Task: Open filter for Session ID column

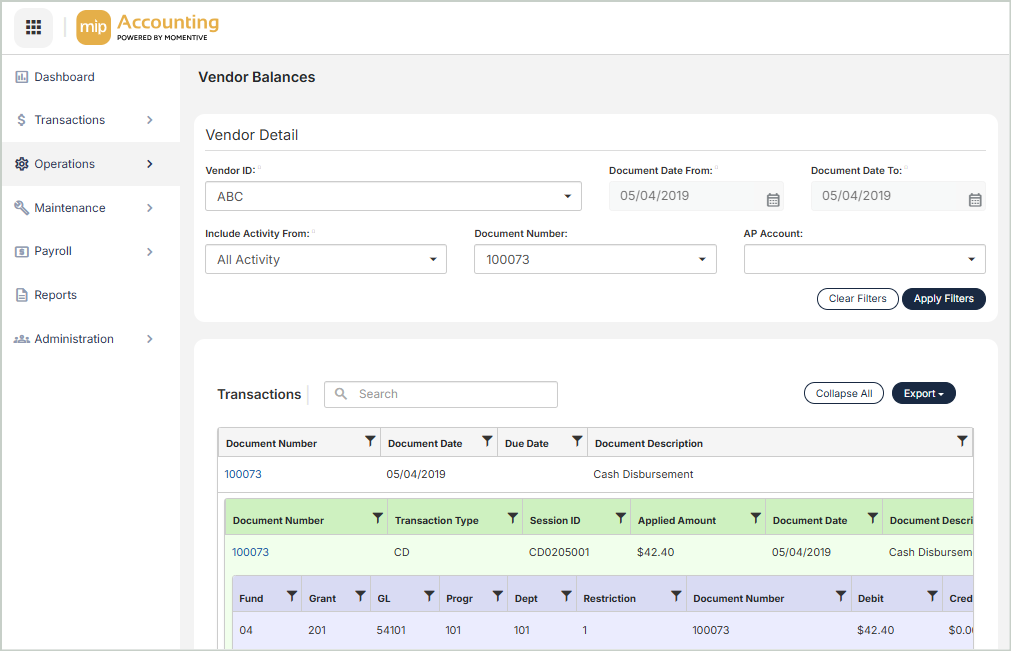Action: tap(620, 518)
